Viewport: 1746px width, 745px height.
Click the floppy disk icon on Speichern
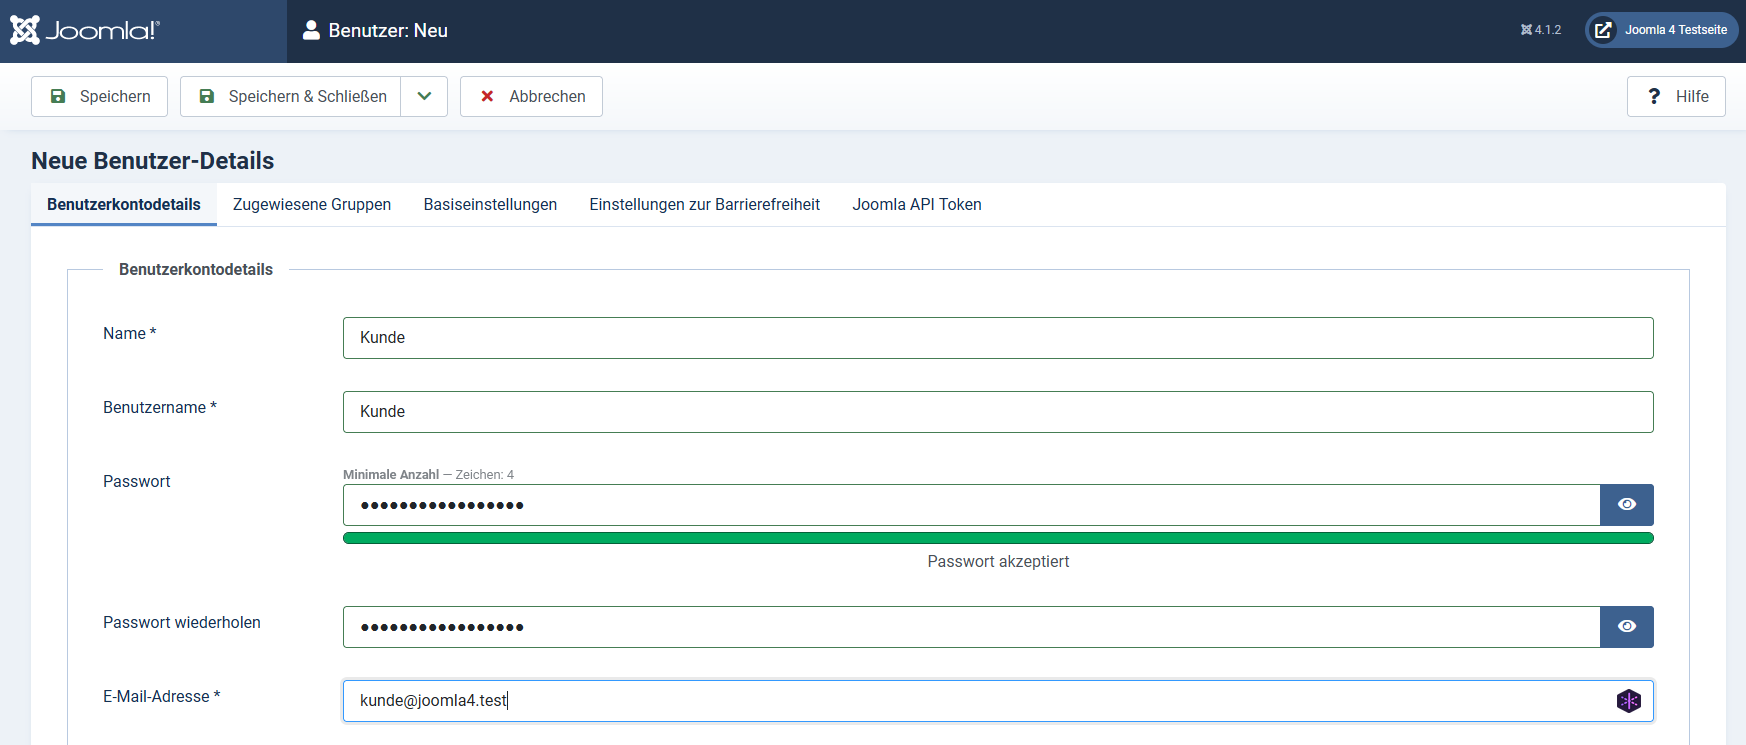(x=58, y=96)
